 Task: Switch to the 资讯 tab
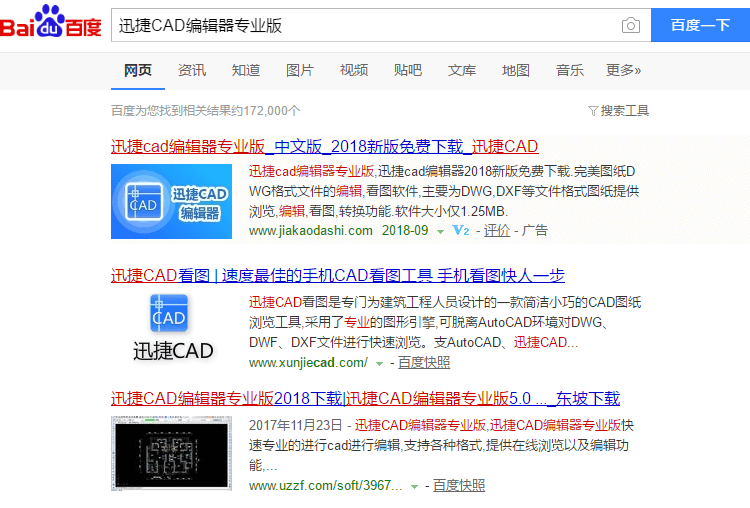tap(192, 70)
